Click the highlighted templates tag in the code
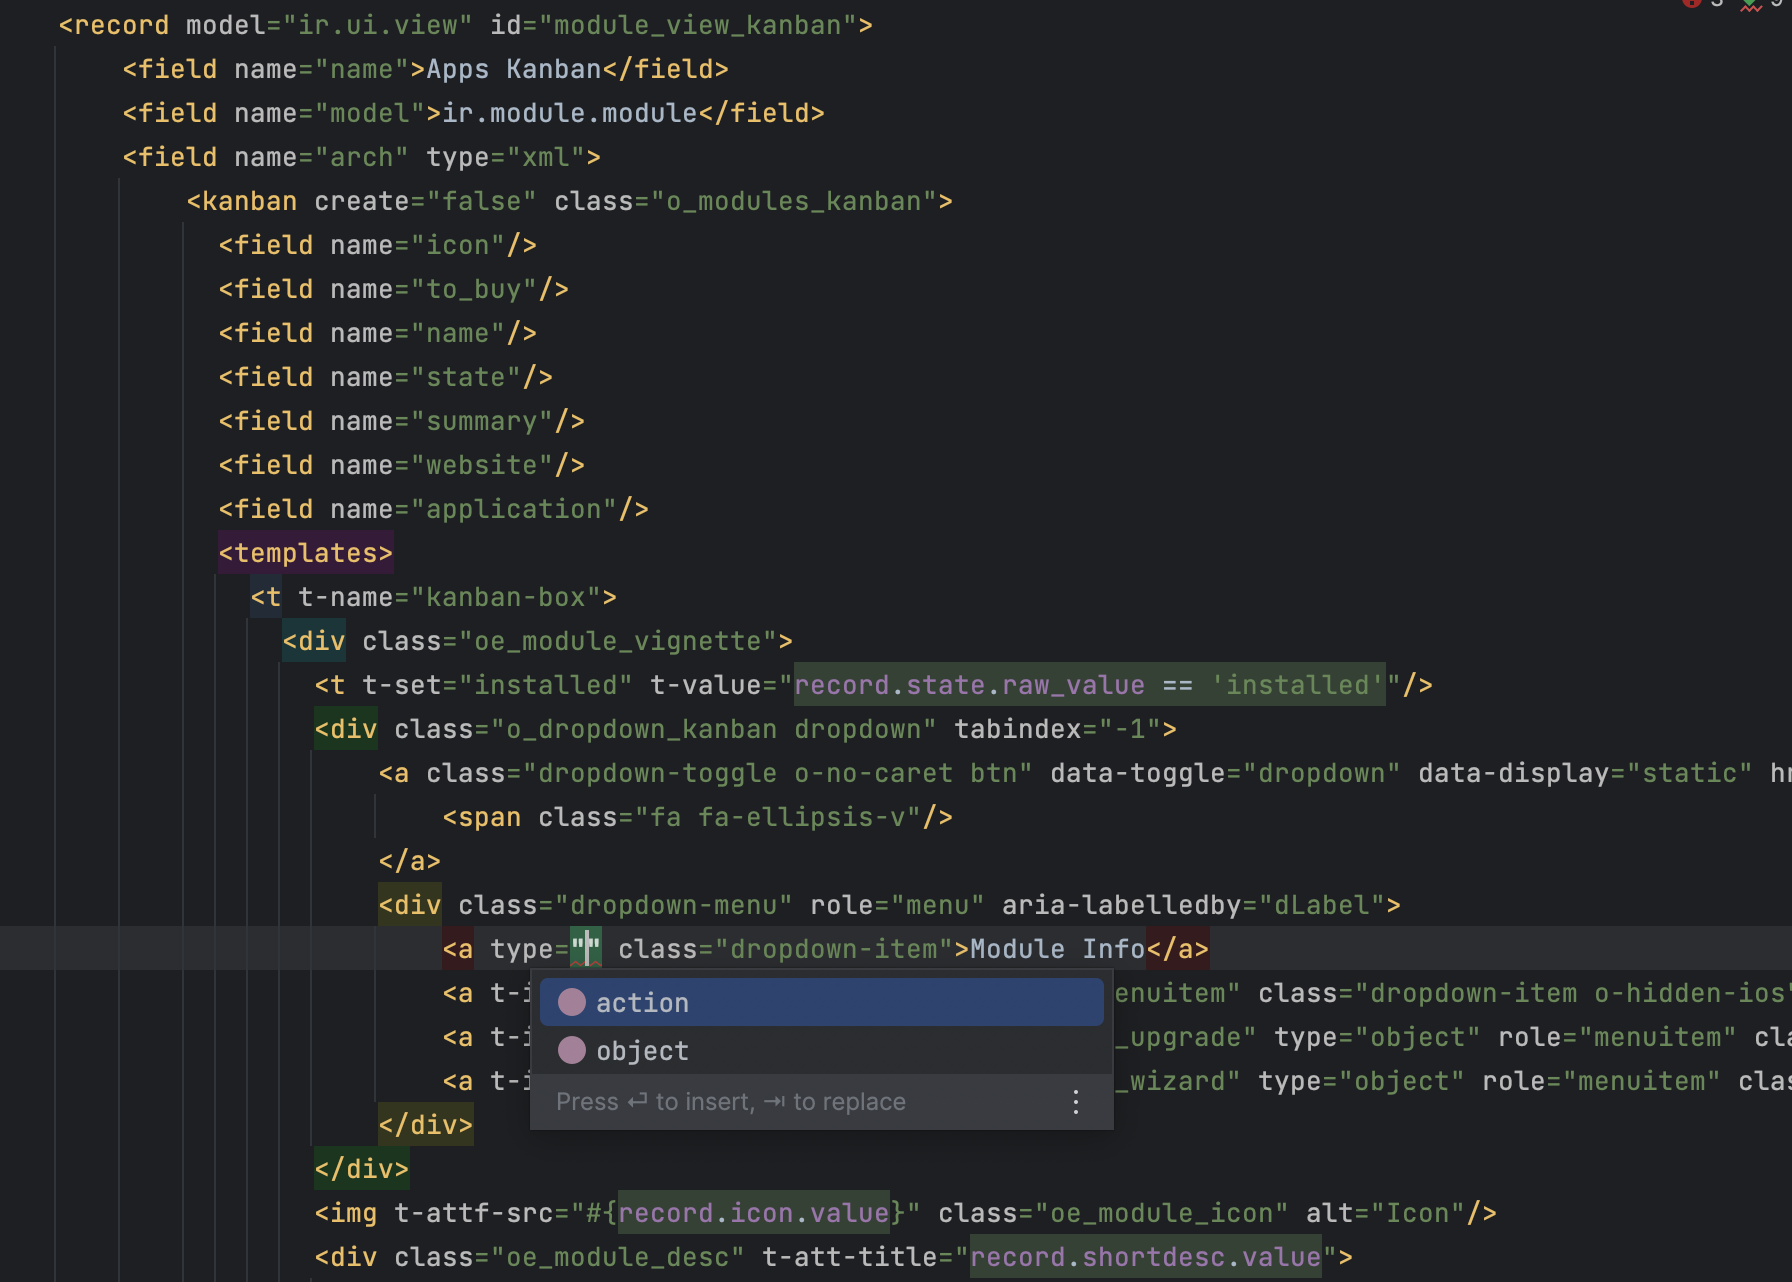The width and height of the screenshot is (1792, 1282). pos(305,552)
